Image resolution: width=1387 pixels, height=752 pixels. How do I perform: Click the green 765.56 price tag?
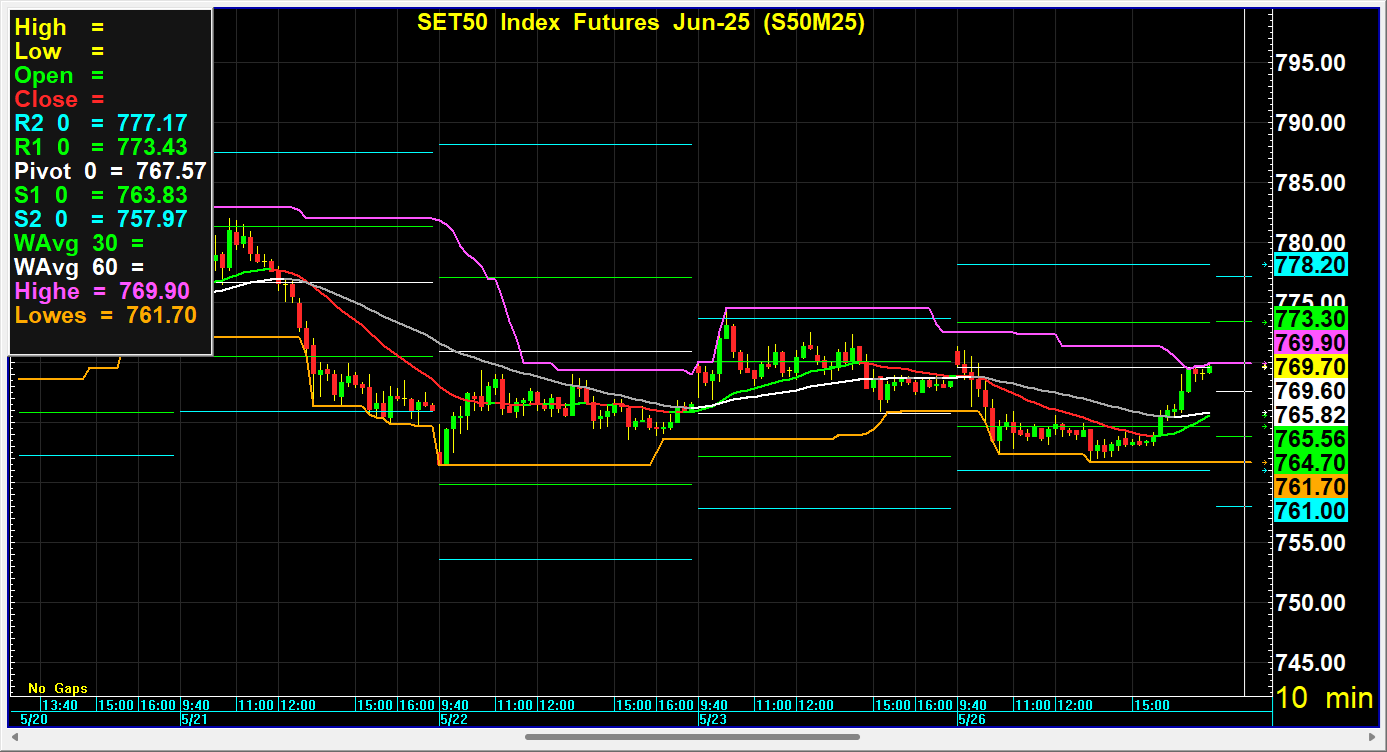1311,439
